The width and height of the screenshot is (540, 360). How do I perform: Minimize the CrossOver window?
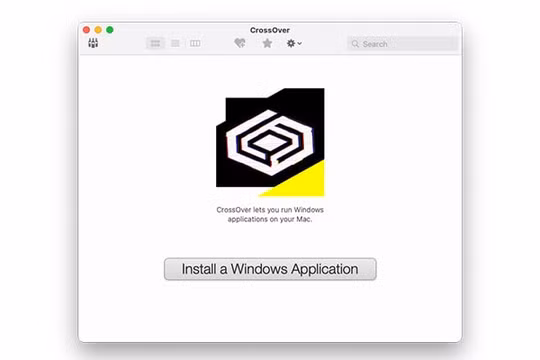pyautogui.click(x=98, y=30)
